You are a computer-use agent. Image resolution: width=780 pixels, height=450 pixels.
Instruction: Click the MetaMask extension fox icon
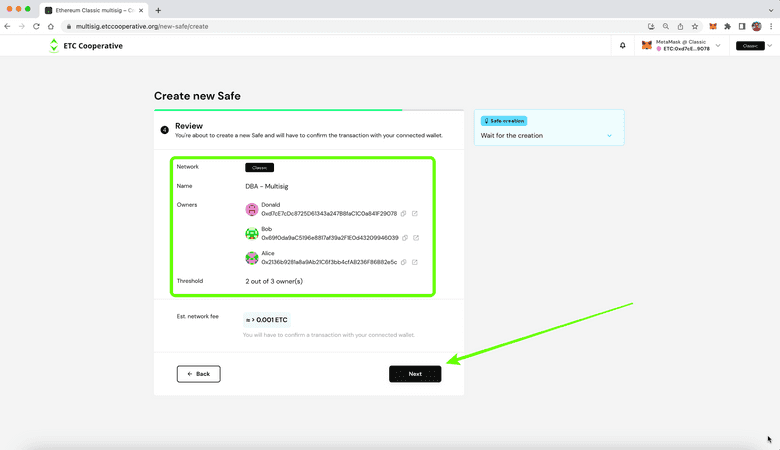pos(713,26)
